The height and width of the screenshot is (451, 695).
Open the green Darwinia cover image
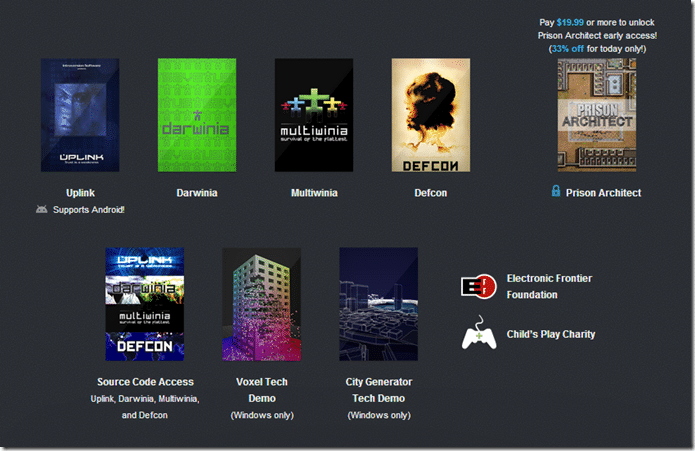197,115
